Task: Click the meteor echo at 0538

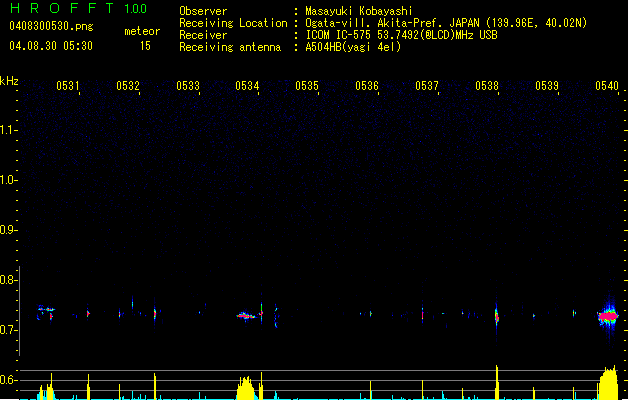Action: [497, 317]
